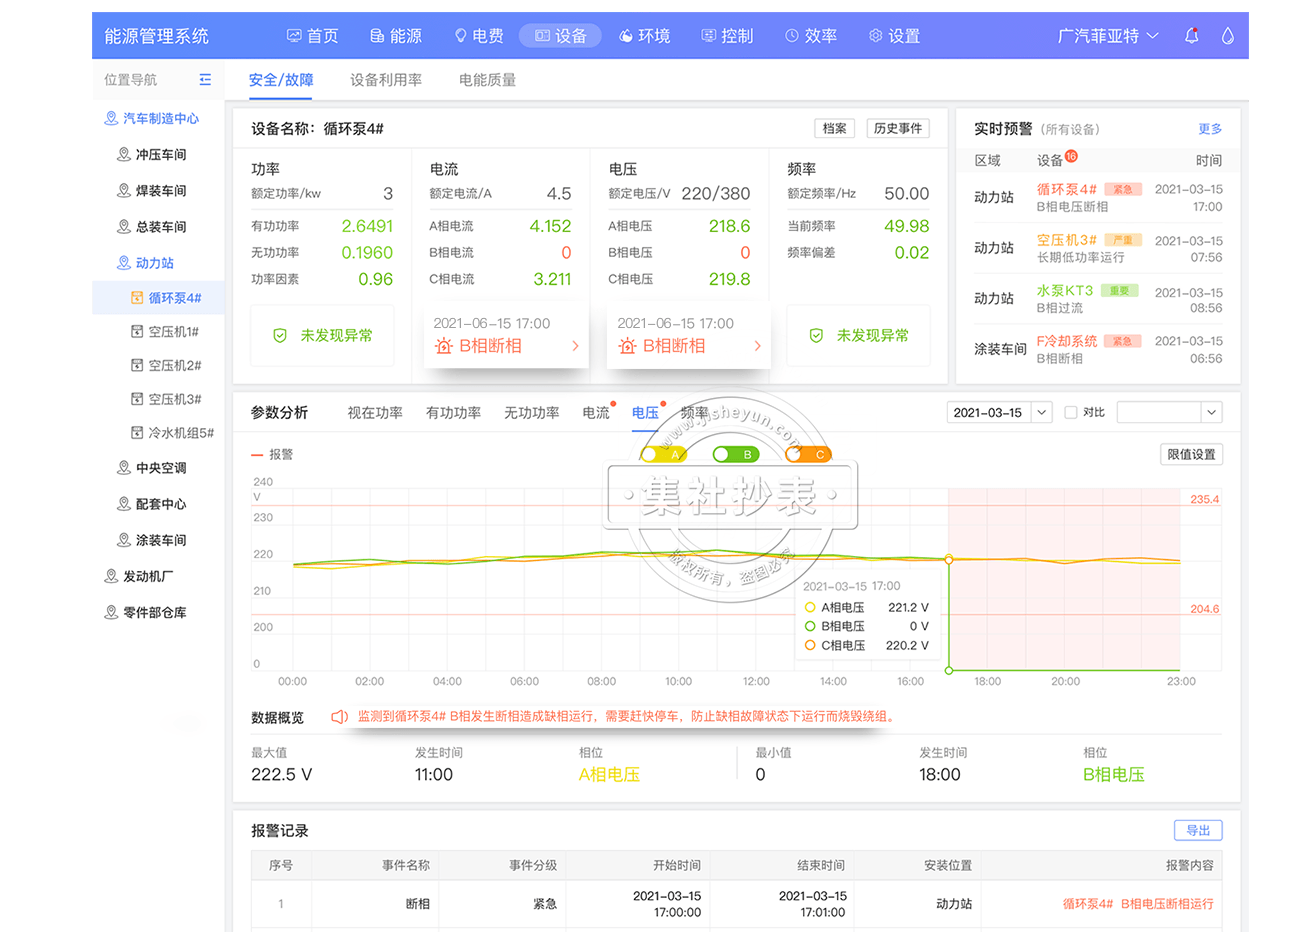Viewport: 1300px width, 932px height.
Task: Toggle the green B phase switch
Action: [x=735, y=454]
